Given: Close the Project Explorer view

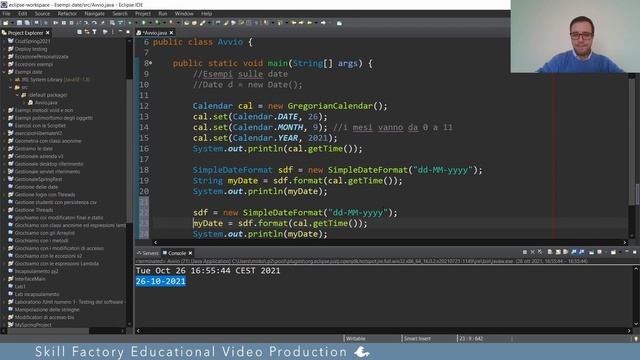Looking at the screenshot, I should point(48,33).
